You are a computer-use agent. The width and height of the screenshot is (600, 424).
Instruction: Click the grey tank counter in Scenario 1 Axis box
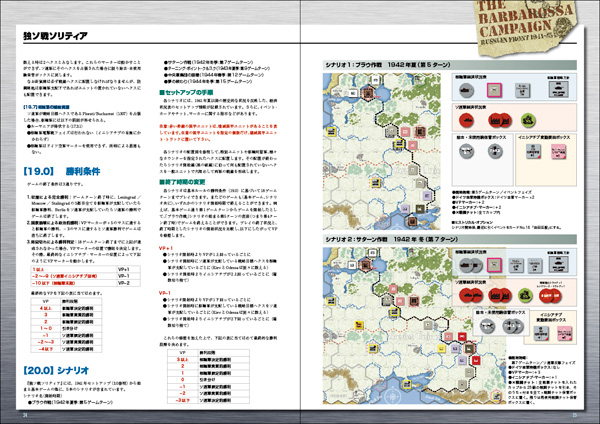click(466, 90)
